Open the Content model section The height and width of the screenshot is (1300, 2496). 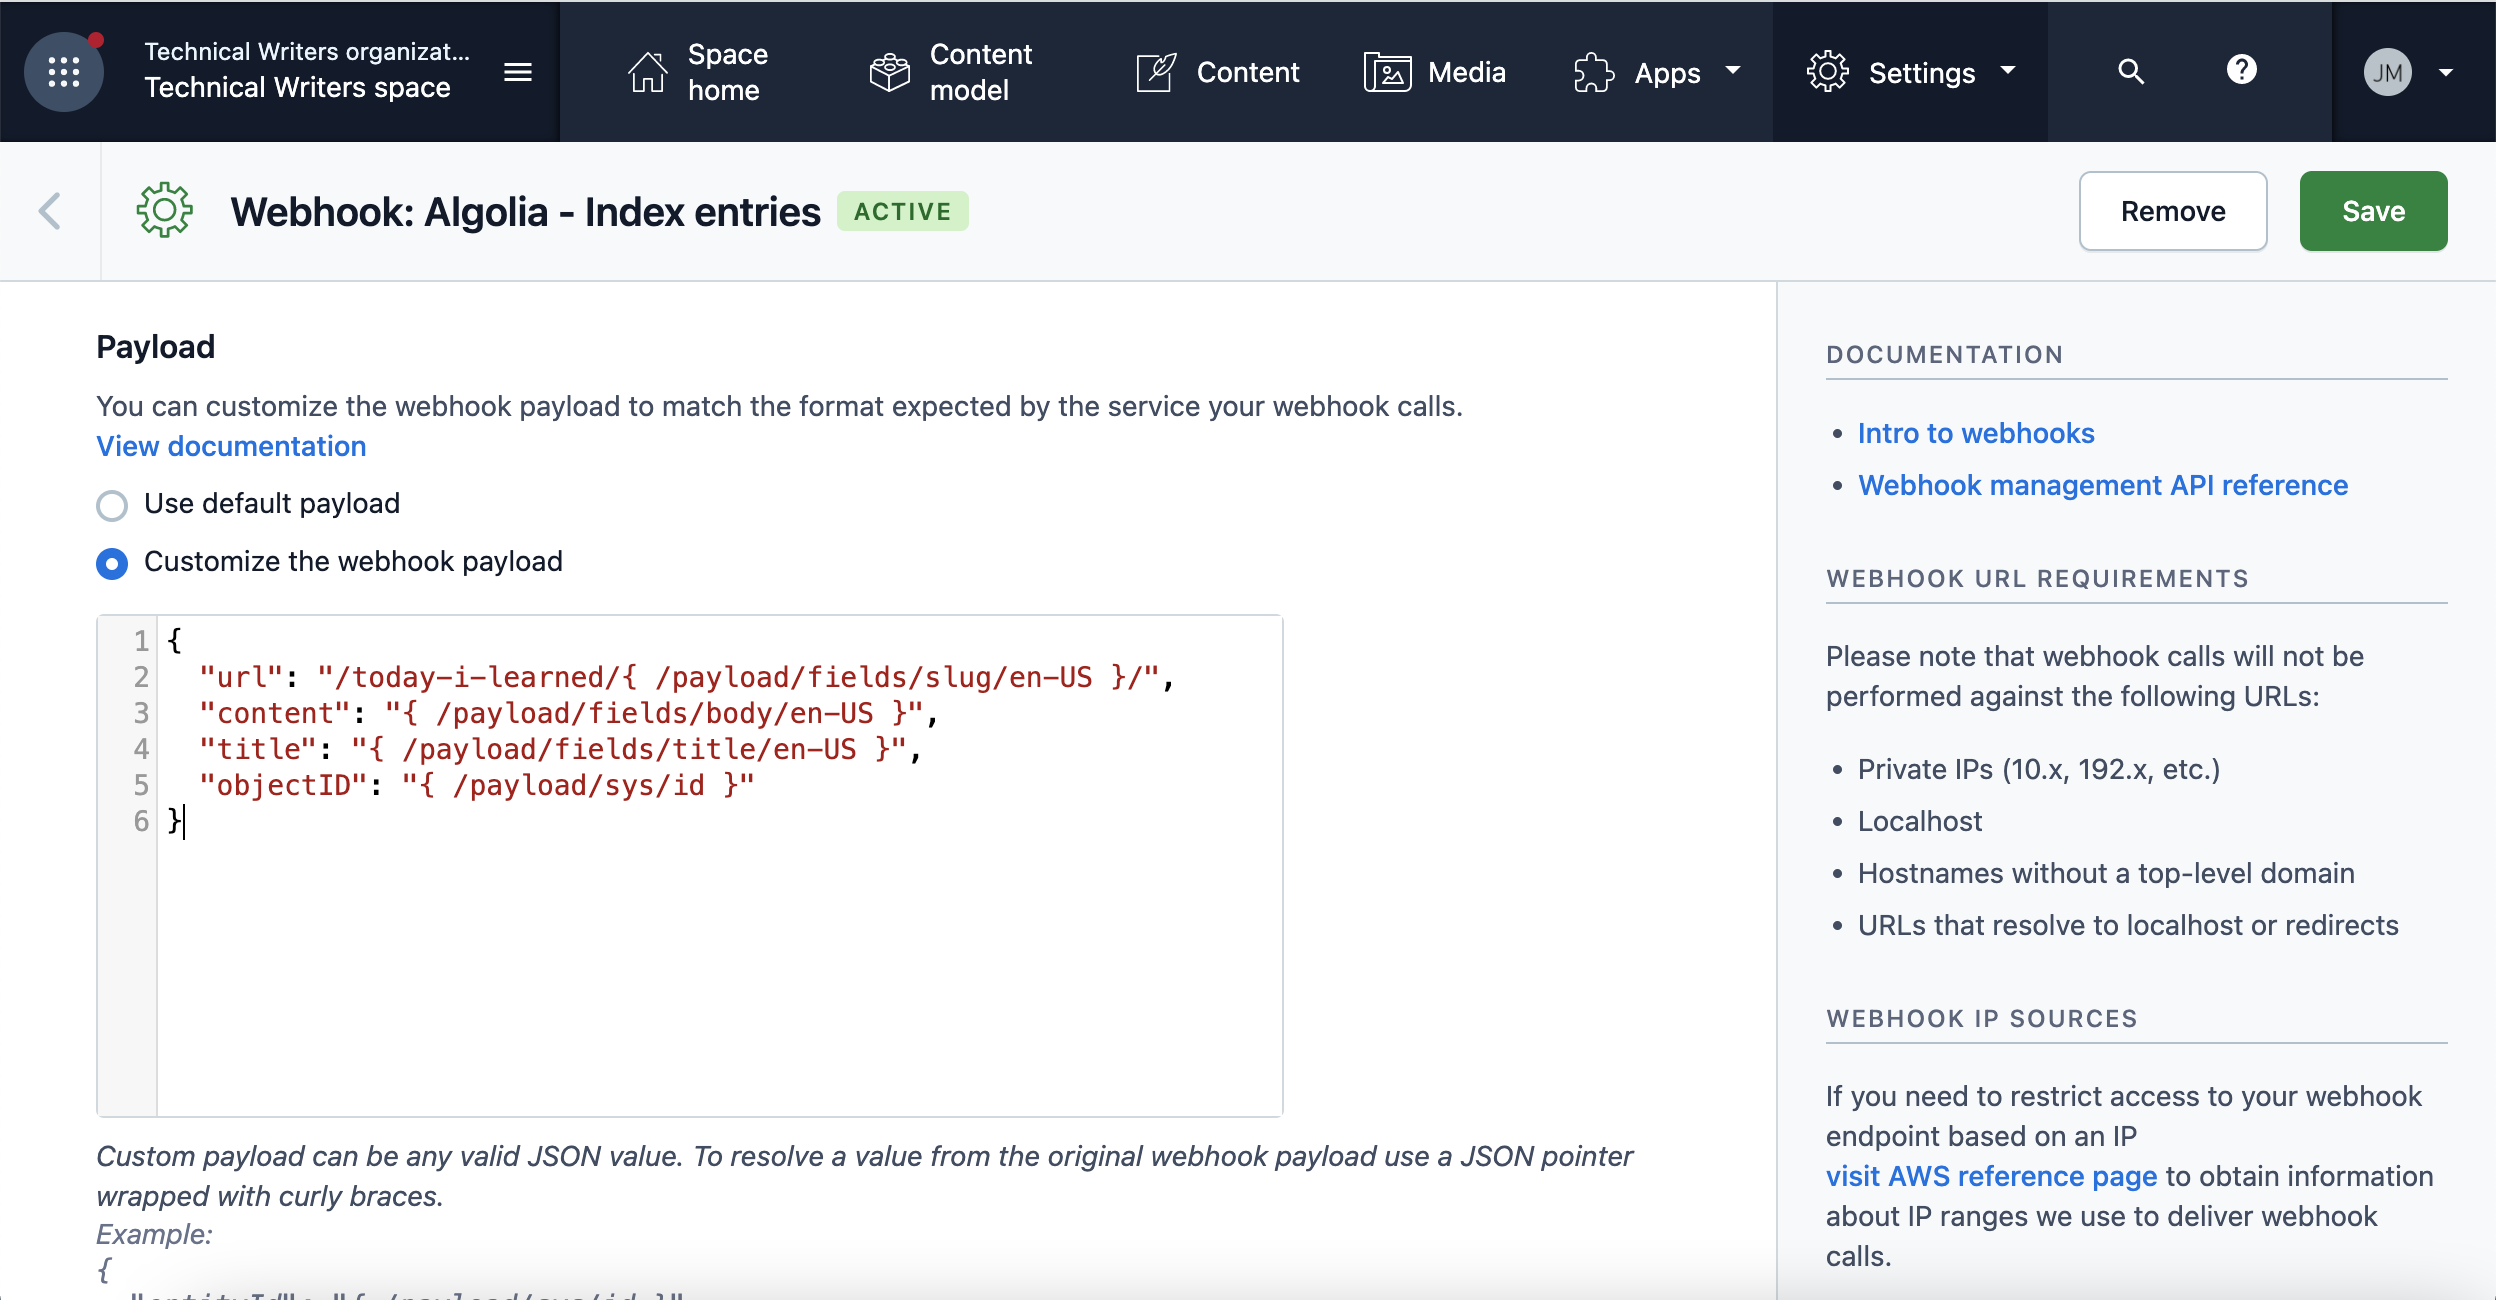point(948,71)
